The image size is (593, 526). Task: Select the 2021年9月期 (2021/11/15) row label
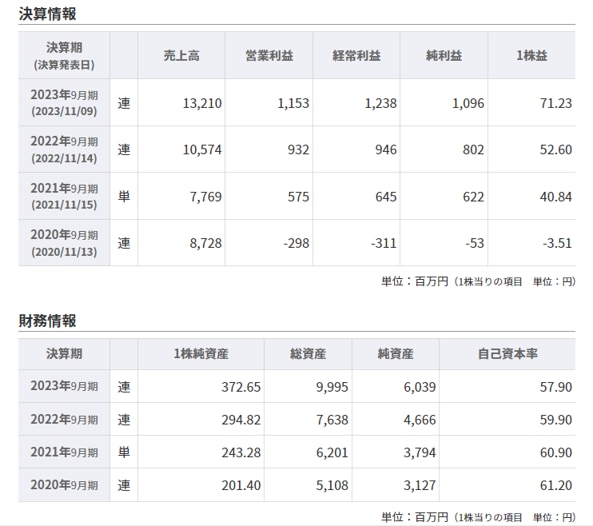point(64,196)
